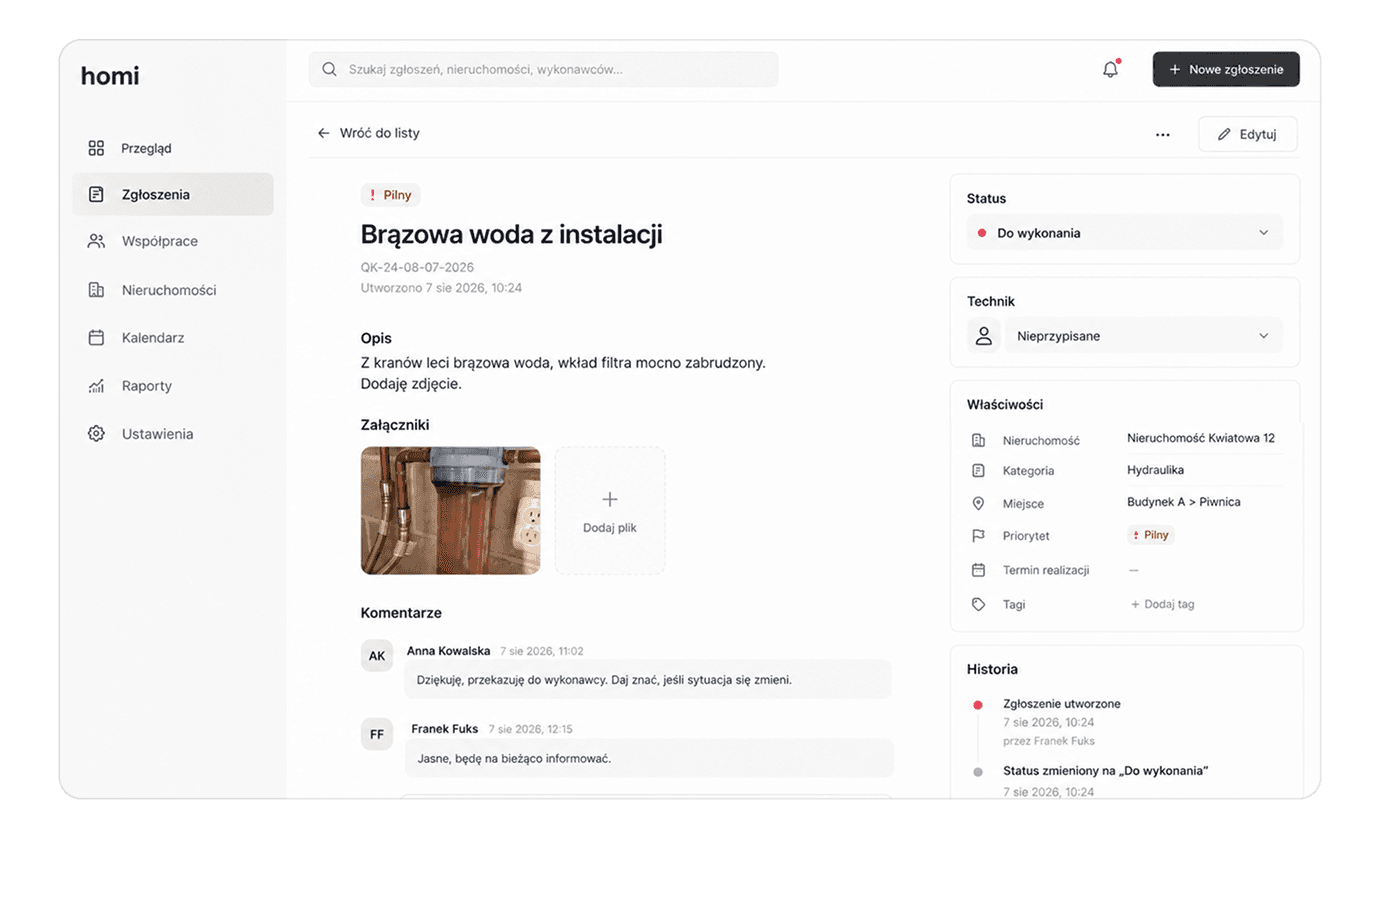Click the building icon beside the Nieruchomość property
Image resolution: width=1380 pixels, height=903 pixels.
(978, 440)
